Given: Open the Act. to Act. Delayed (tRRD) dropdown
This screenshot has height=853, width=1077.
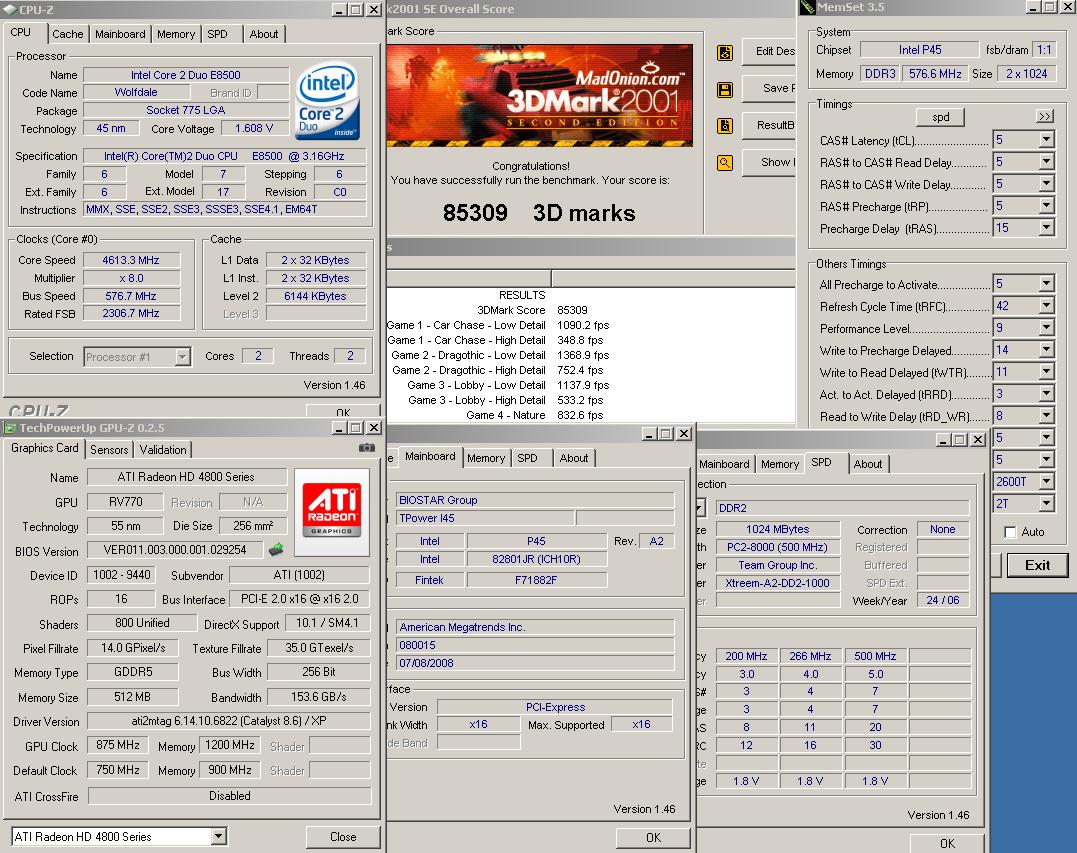Looking at the screenshot, I should [x=1046, y=394].
